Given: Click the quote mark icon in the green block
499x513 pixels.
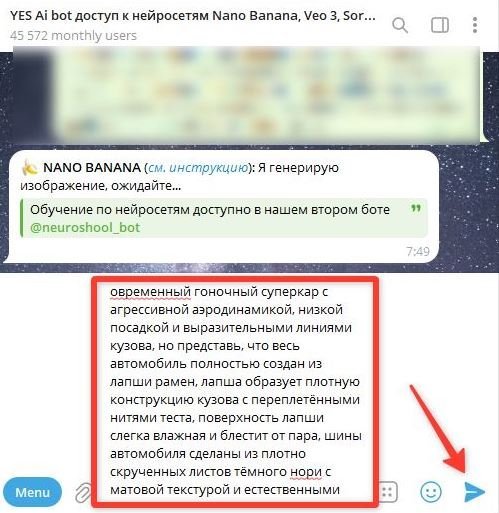Looking at the screenshot, I should (x=415, y=209).
